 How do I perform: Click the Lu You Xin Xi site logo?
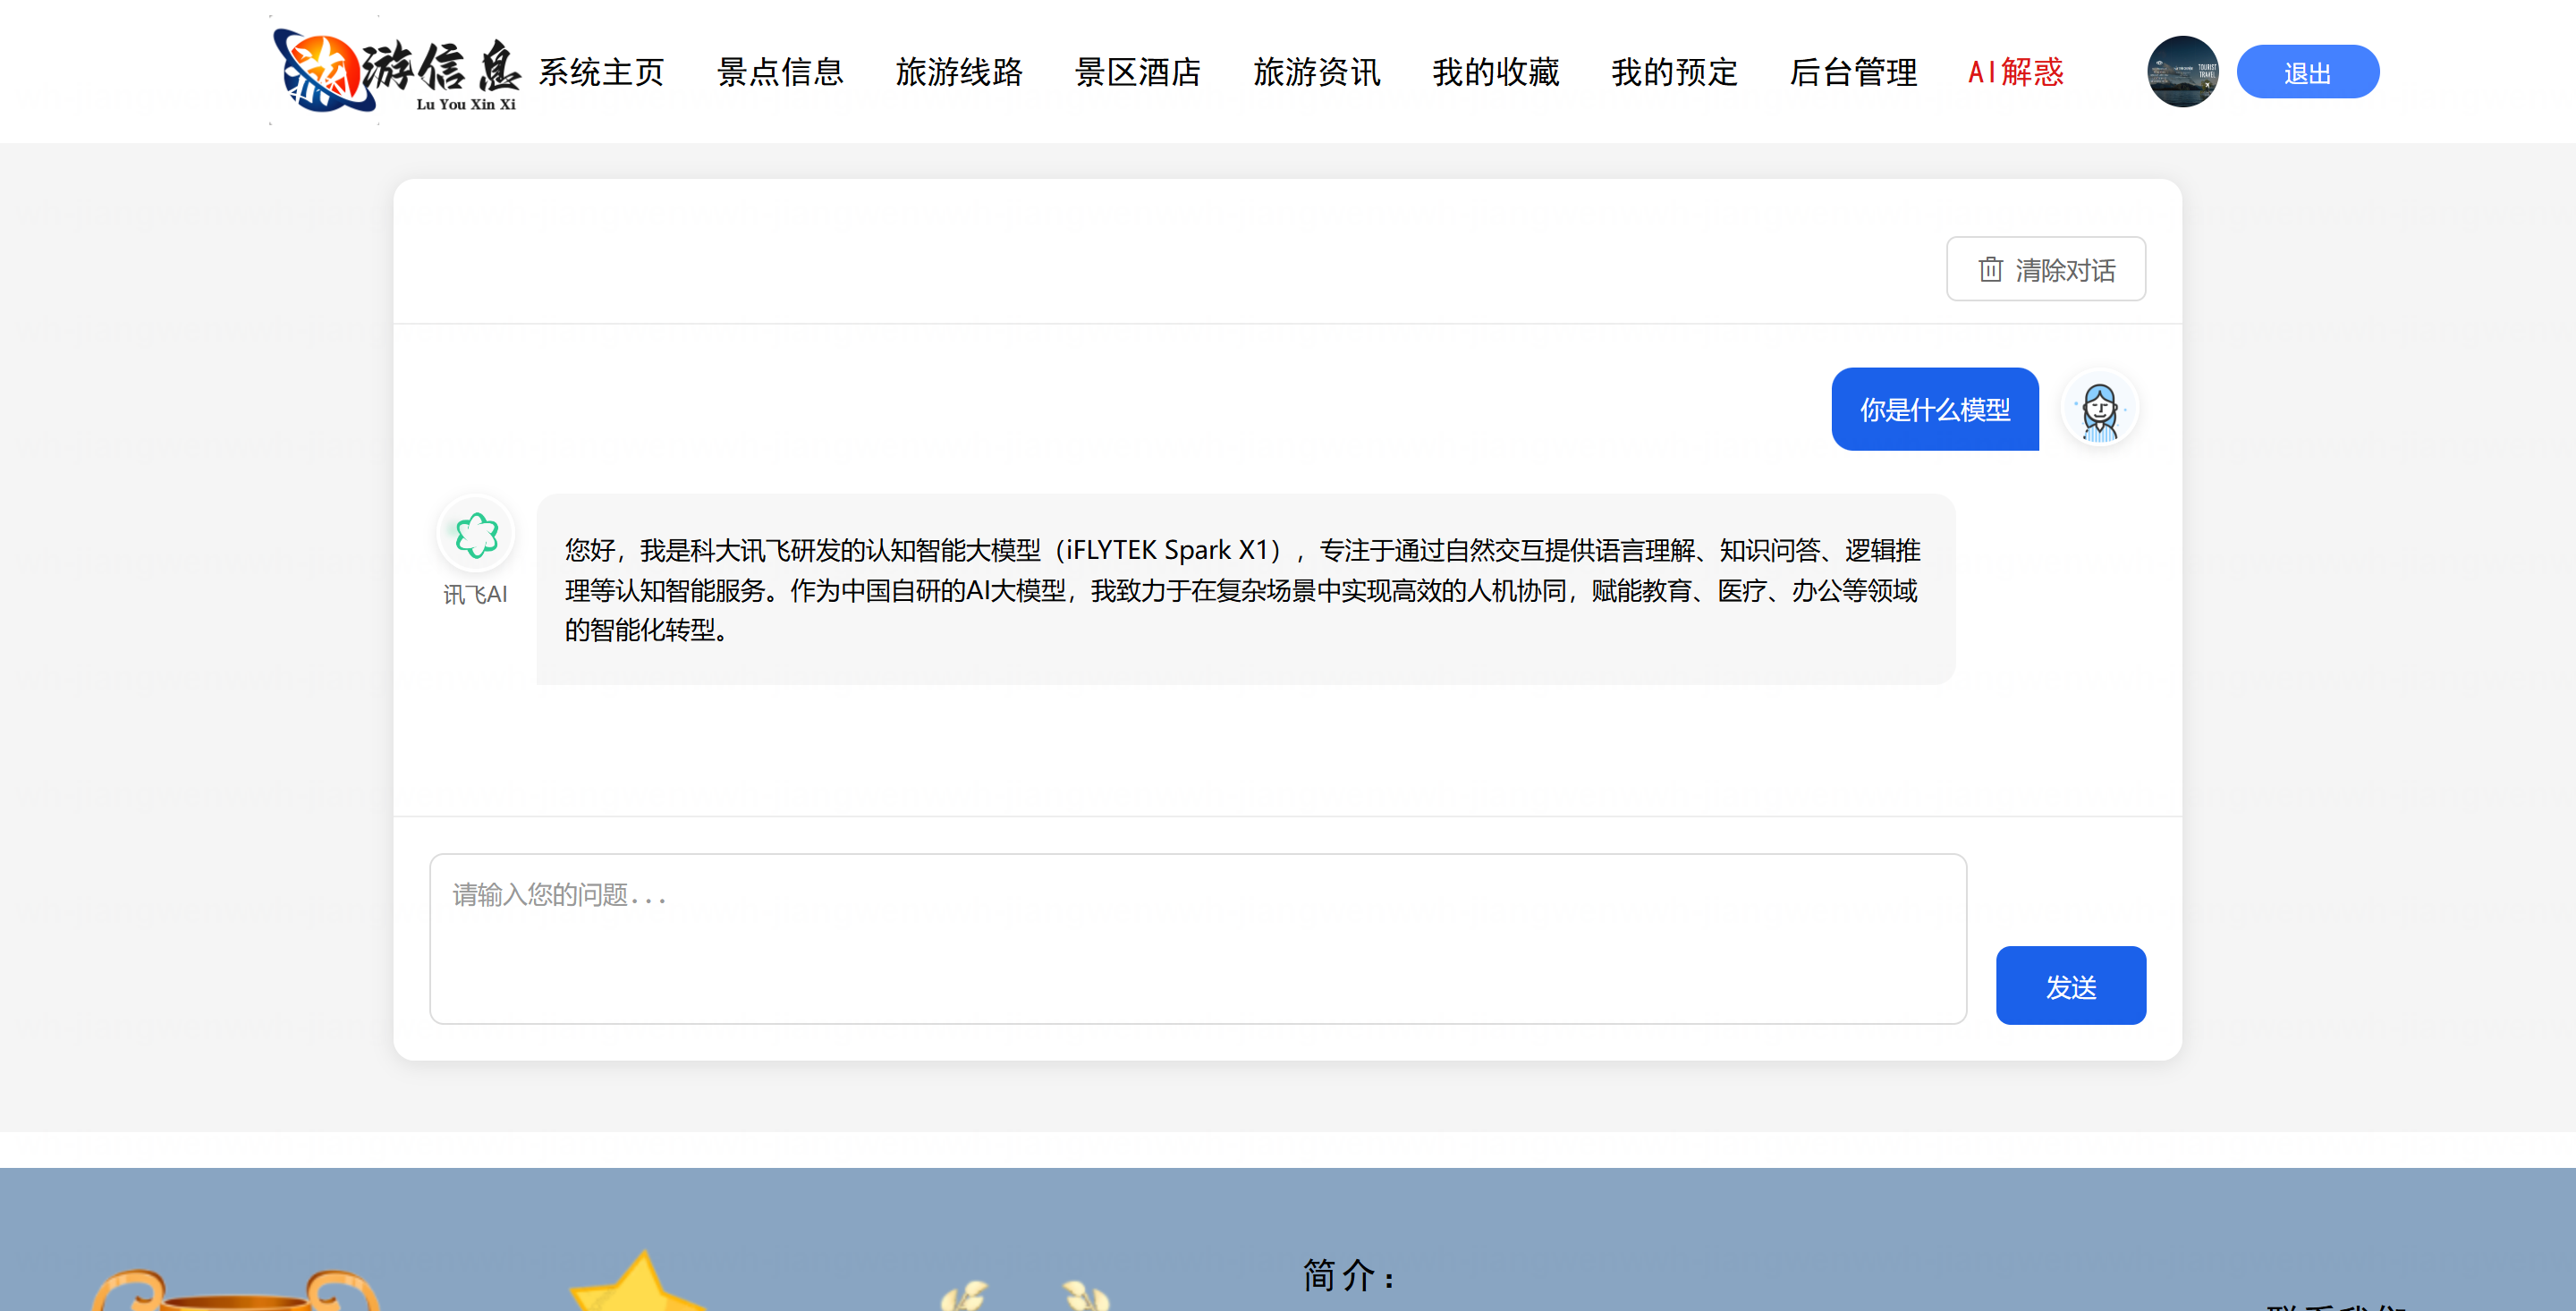click(396, 71)
